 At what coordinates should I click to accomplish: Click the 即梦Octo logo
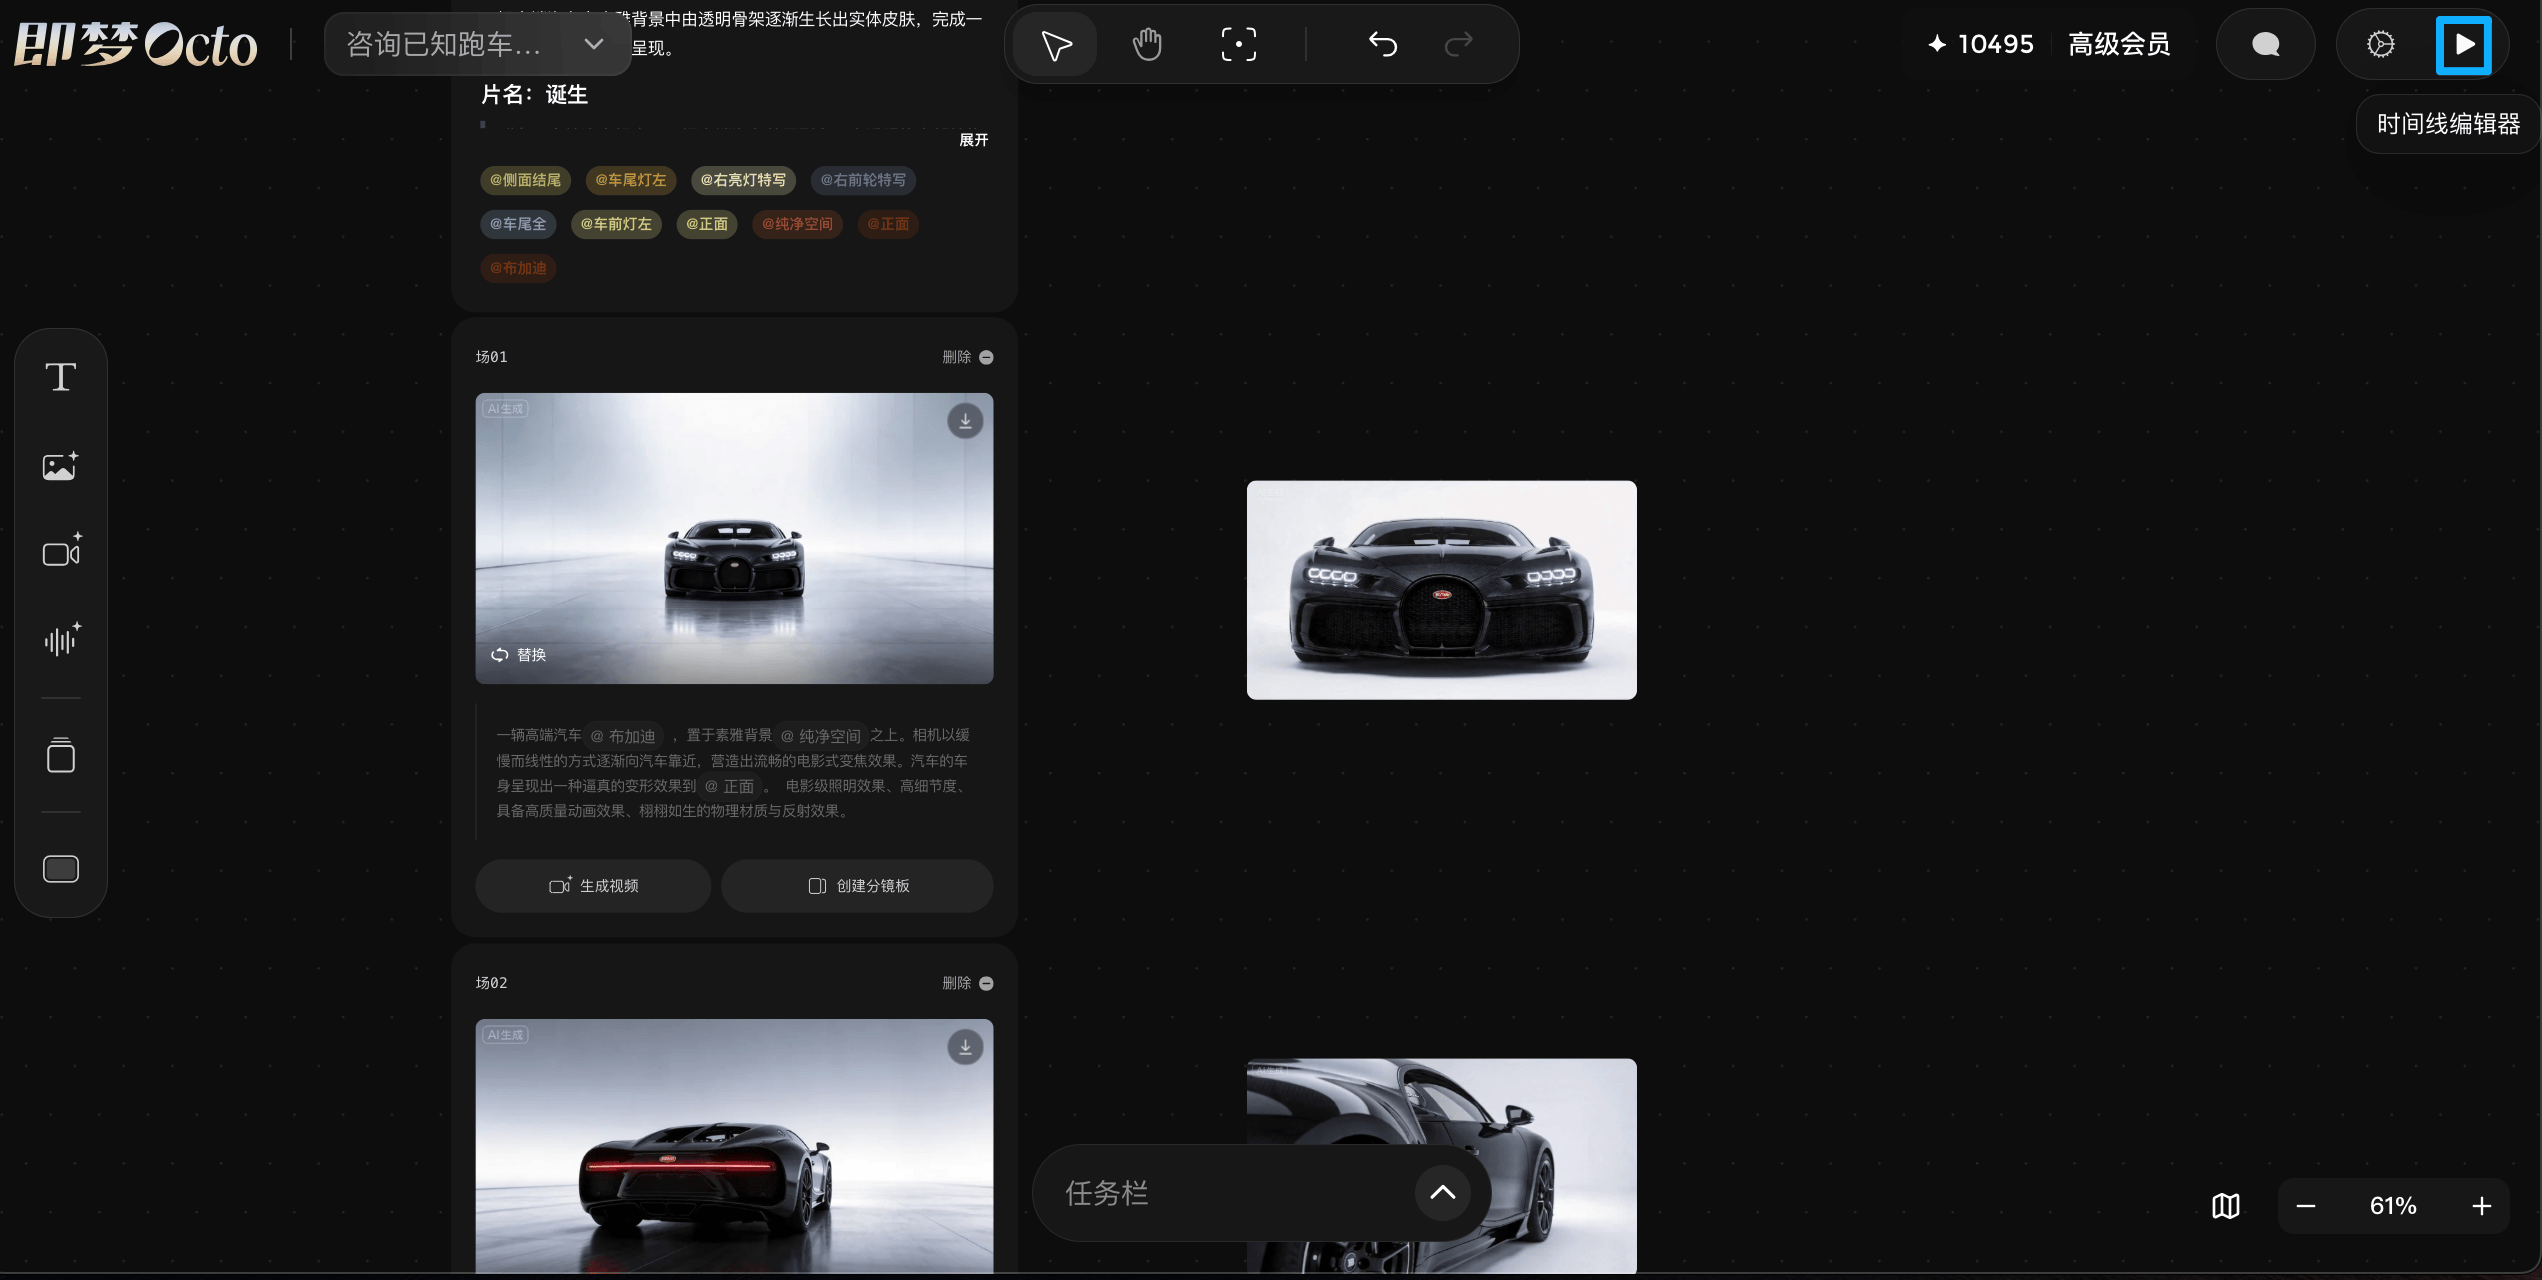coord(136,44)
